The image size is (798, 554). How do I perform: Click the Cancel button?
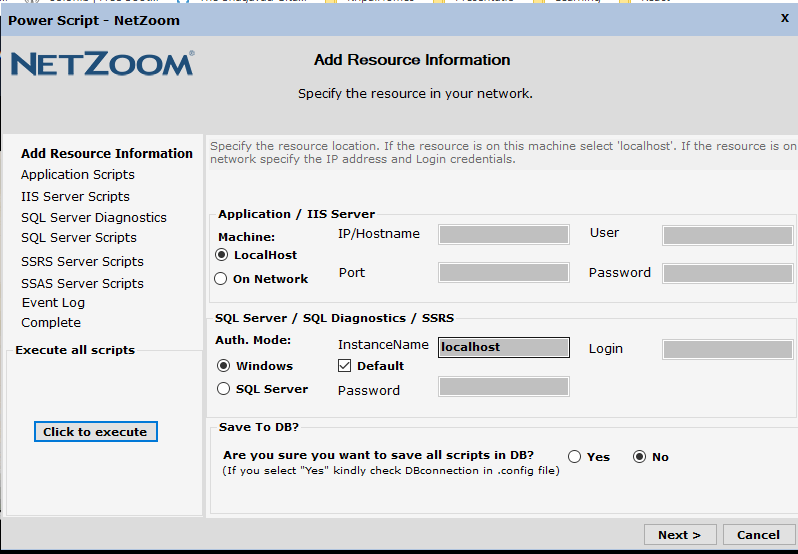click(x=758, y=535)
